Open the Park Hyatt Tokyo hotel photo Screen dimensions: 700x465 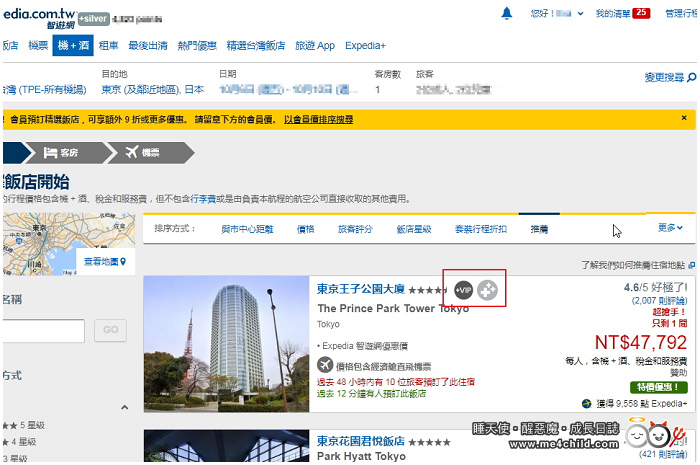(226, 446)
